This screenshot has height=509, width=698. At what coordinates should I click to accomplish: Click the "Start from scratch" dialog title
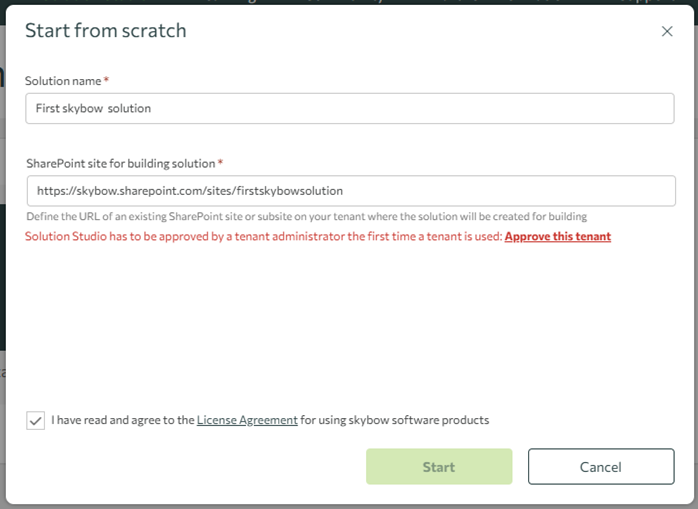coord(105,31)
